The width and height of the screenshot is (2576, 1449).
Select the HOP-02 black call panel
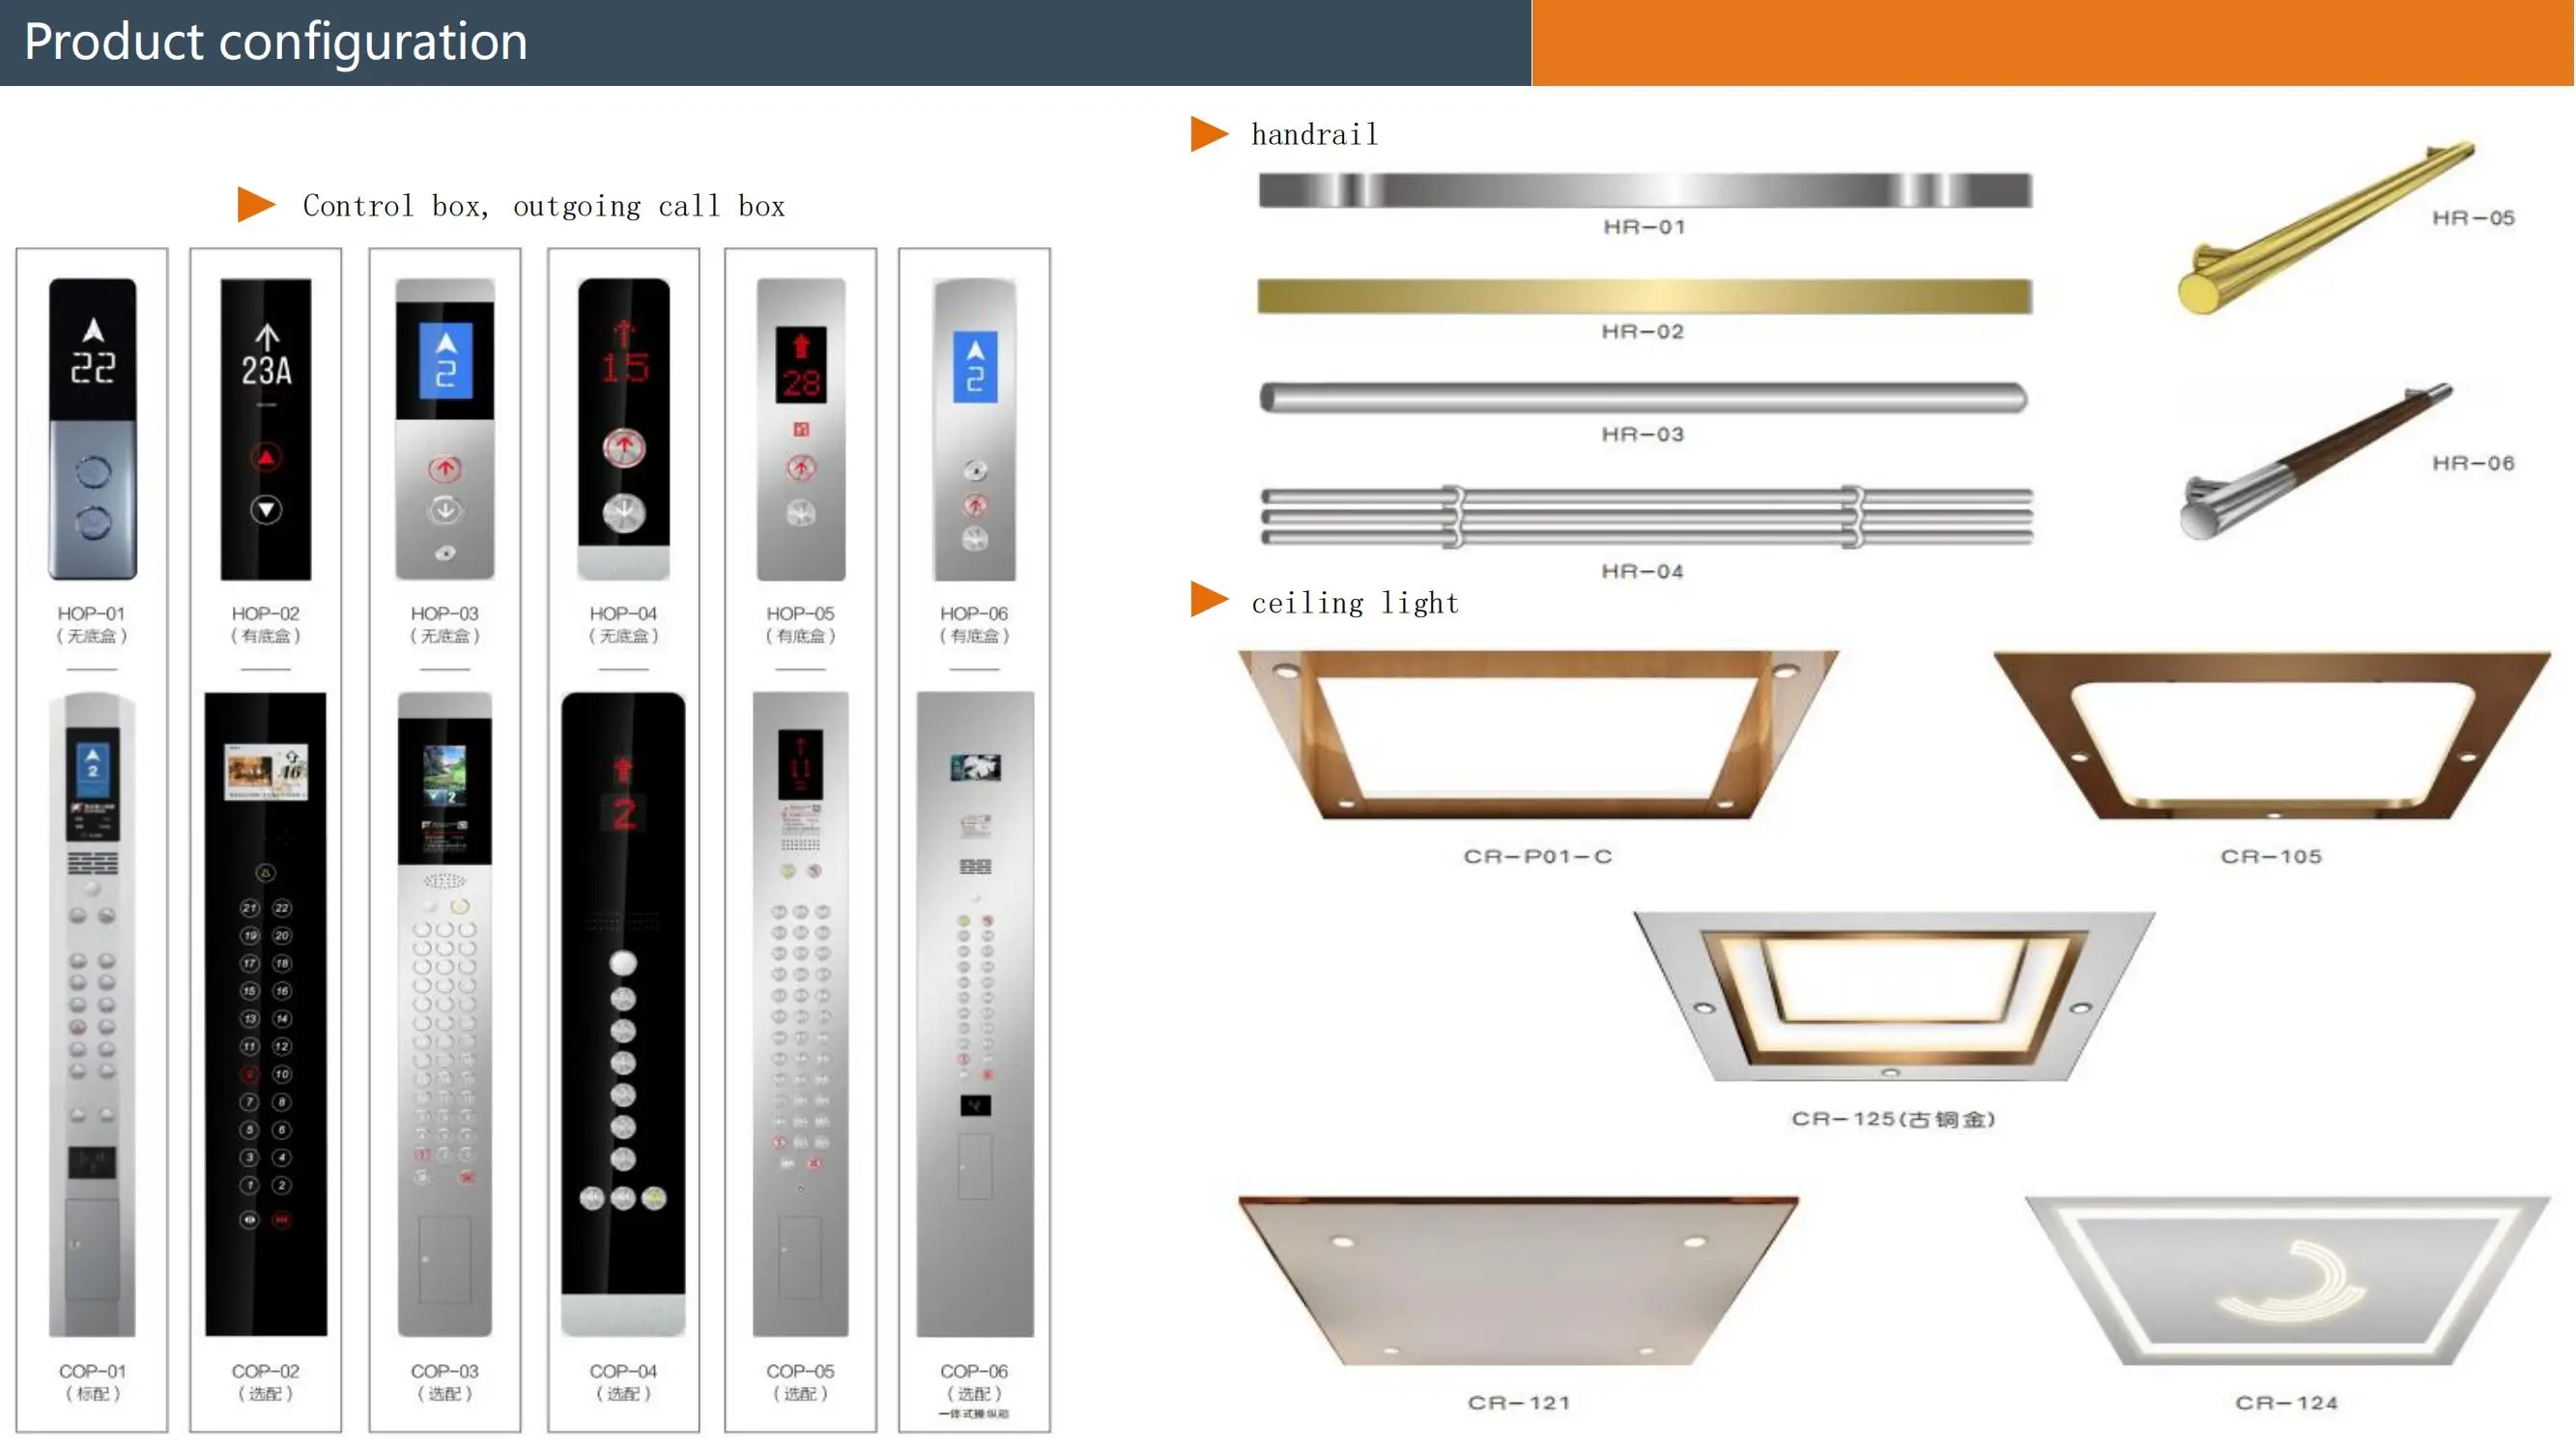click(266, 428)
